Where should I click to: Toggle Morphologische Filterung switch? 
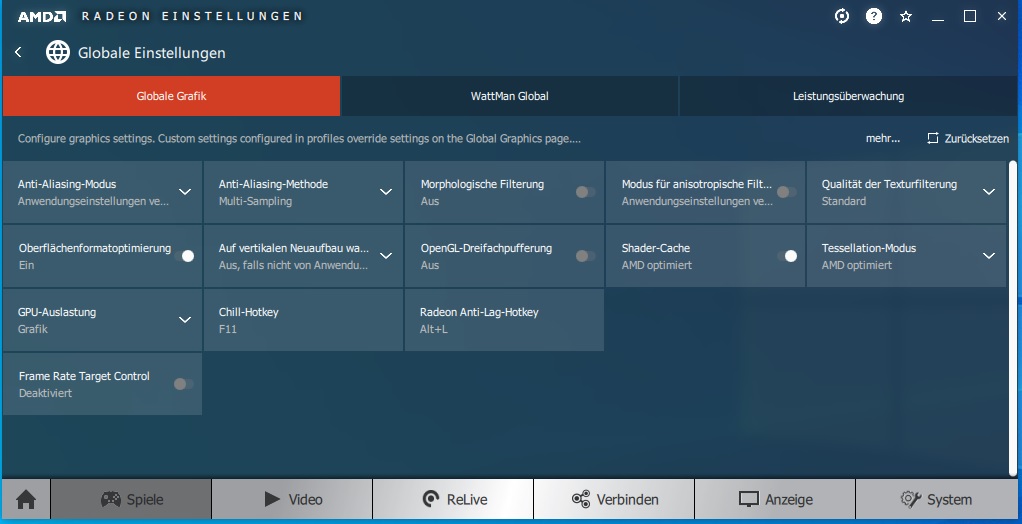point(585,192)
